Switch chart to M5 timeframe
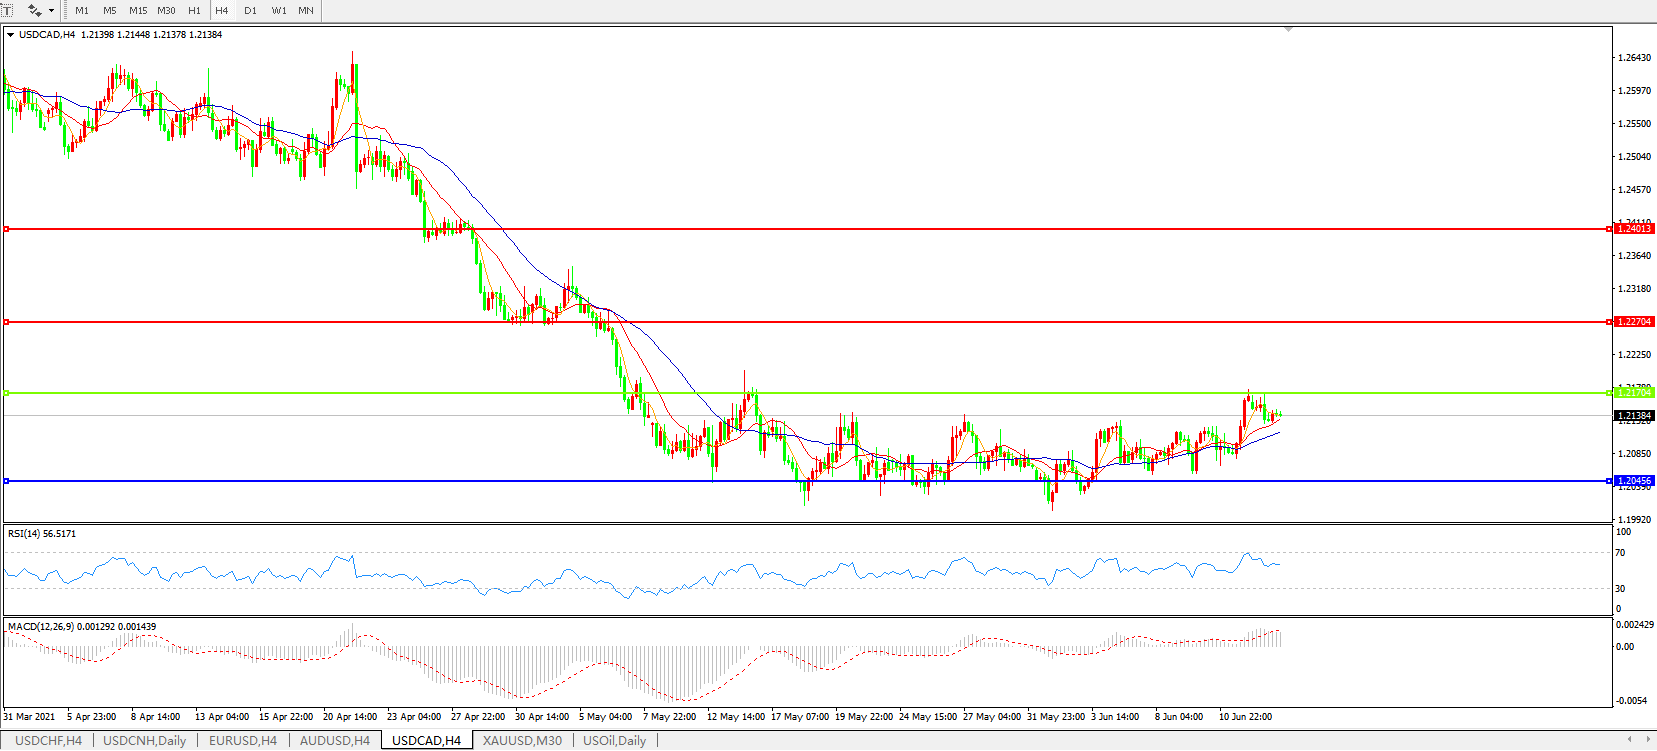This screenshot has width=1657, height=751. pos(110,11)
